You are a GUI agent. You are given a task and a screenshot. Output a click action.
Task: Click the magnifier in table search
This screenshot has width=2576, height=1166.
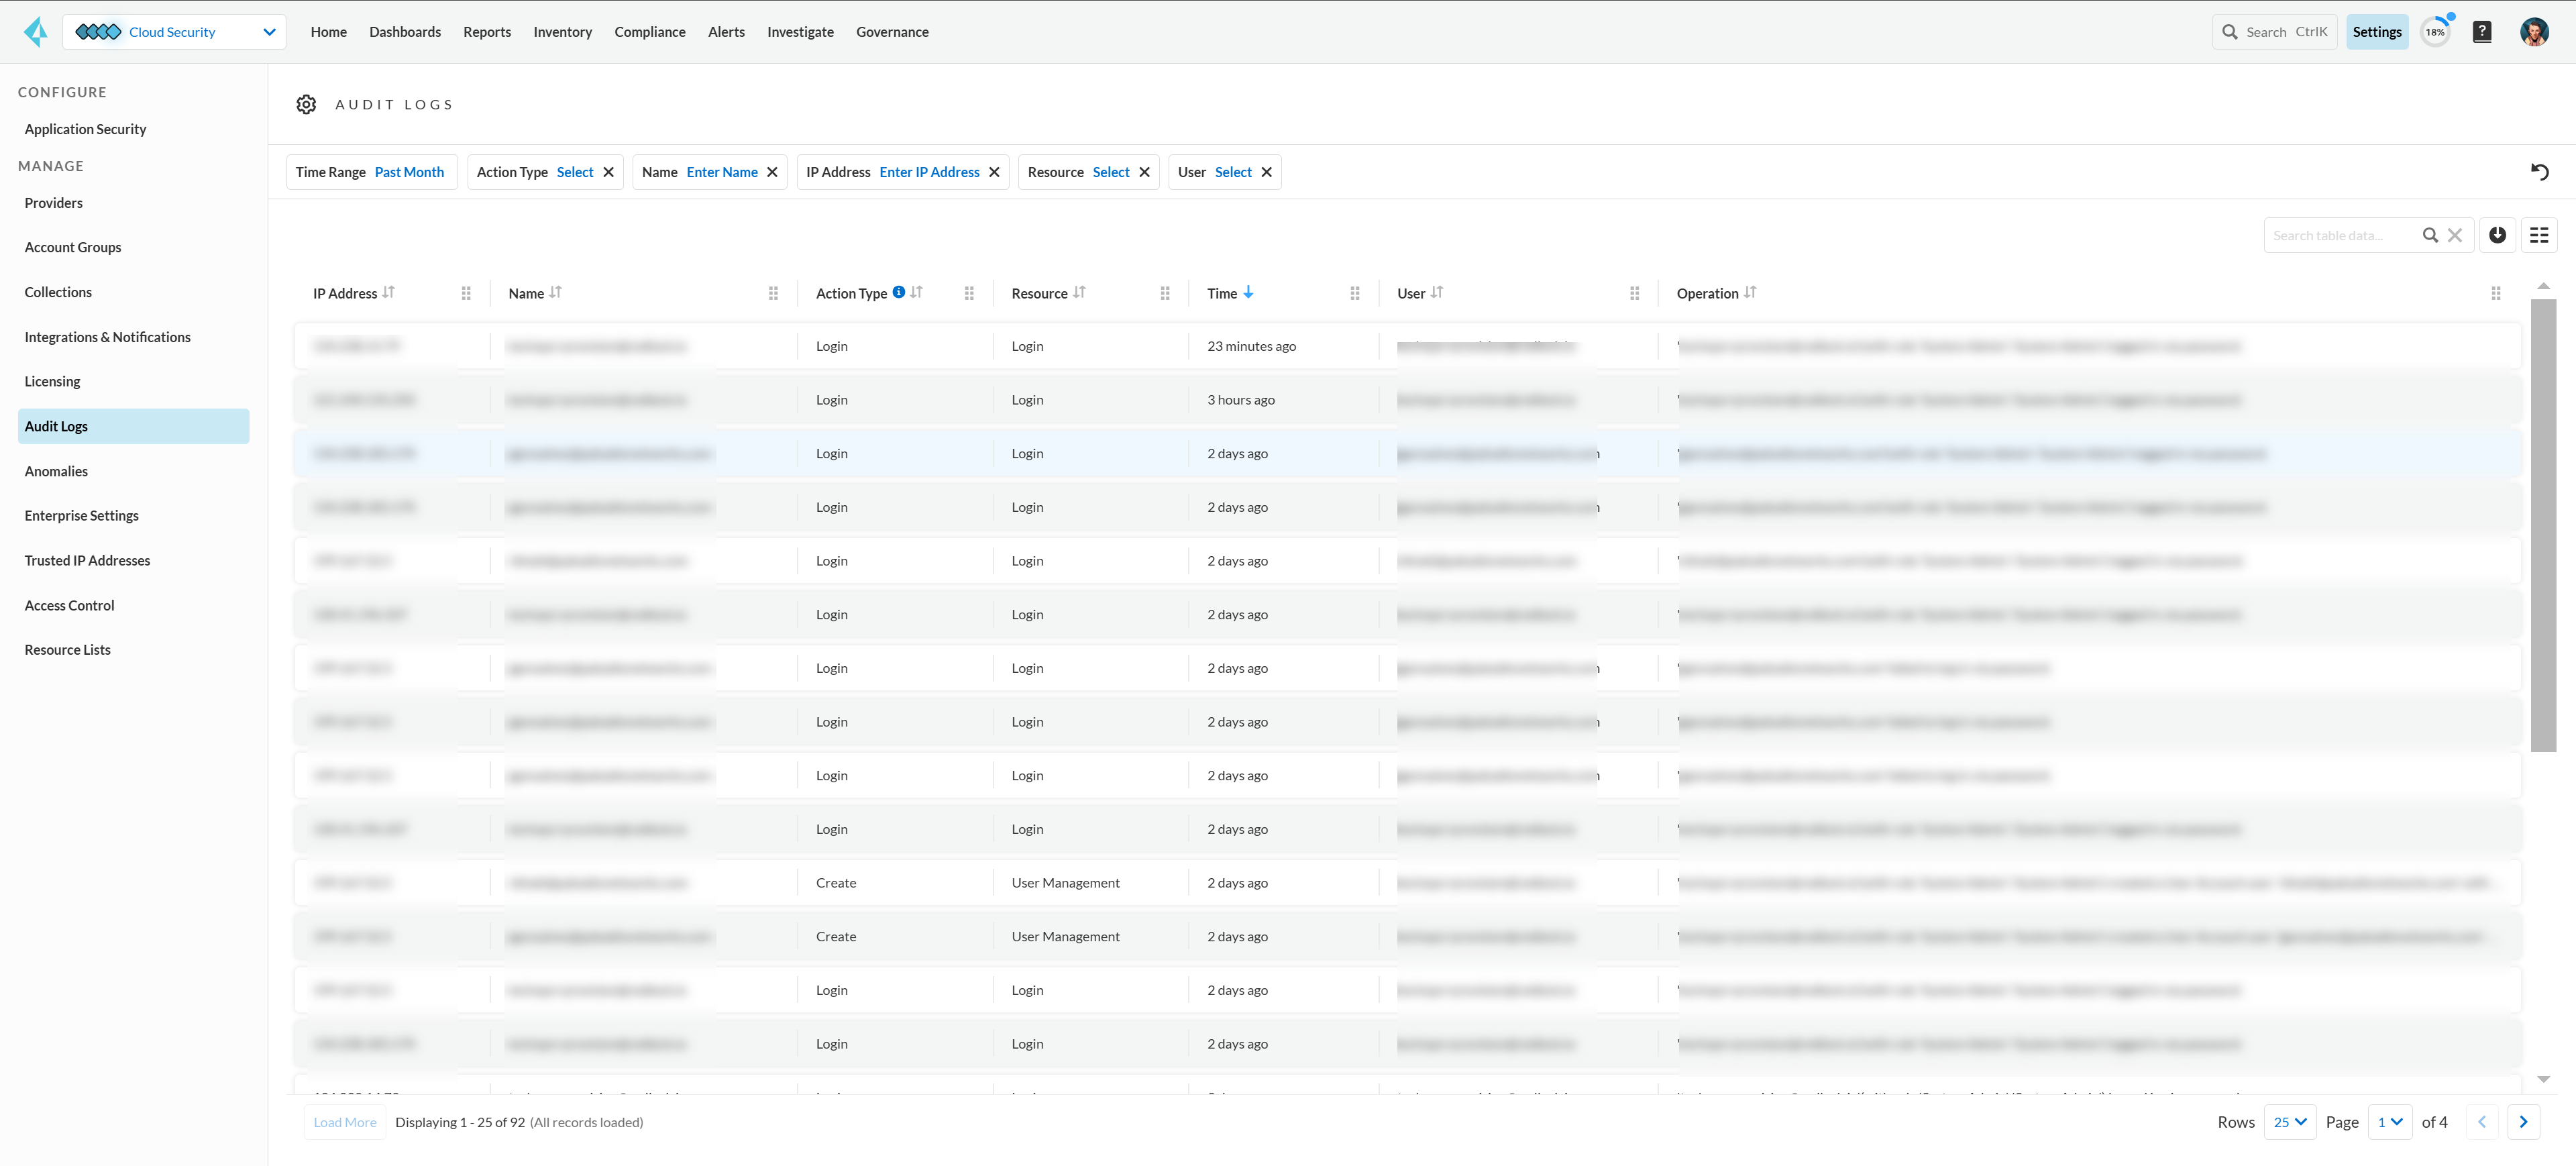click(x=2429, y=235)
